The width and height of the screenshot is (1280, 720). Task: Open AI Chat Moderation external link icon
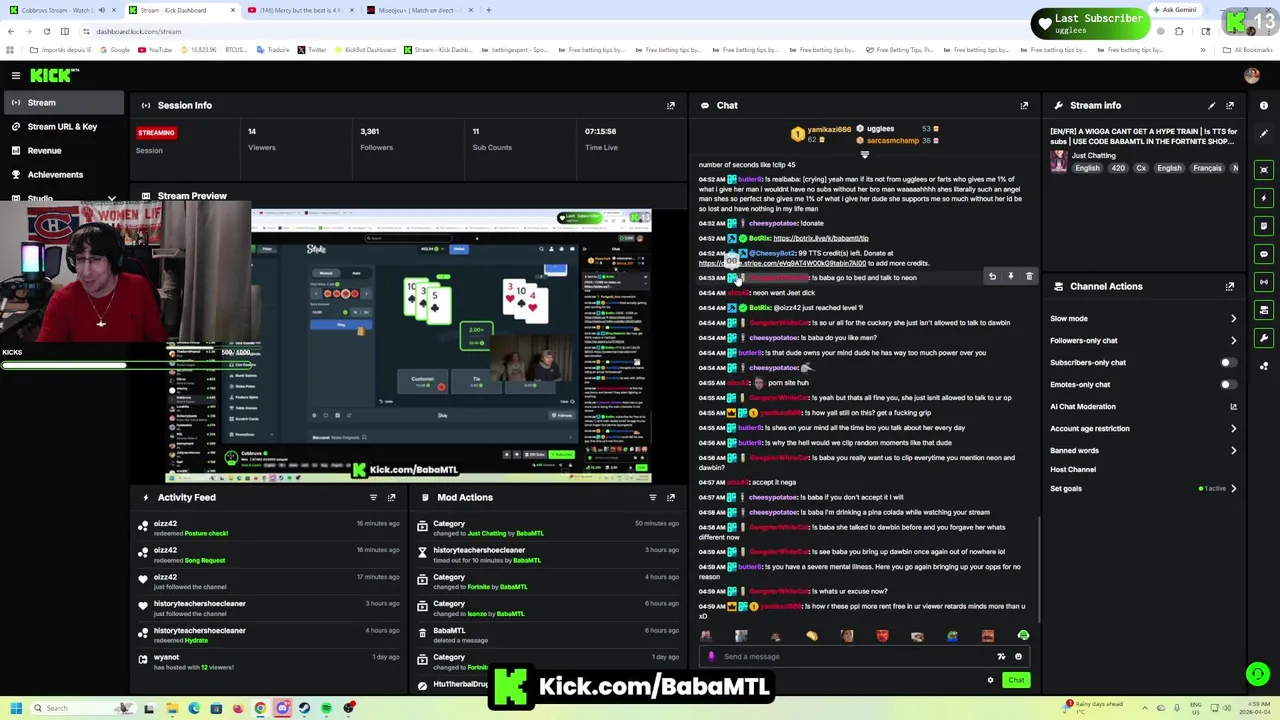(1233, 407)
